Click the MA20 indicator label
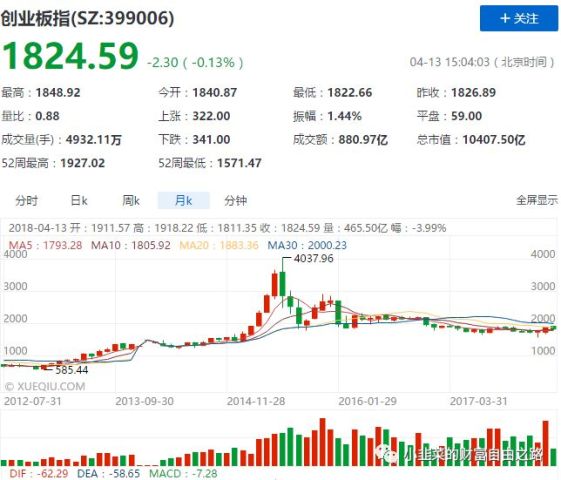Viewport: 561px width, 480px height. click(x=219, y=245)
